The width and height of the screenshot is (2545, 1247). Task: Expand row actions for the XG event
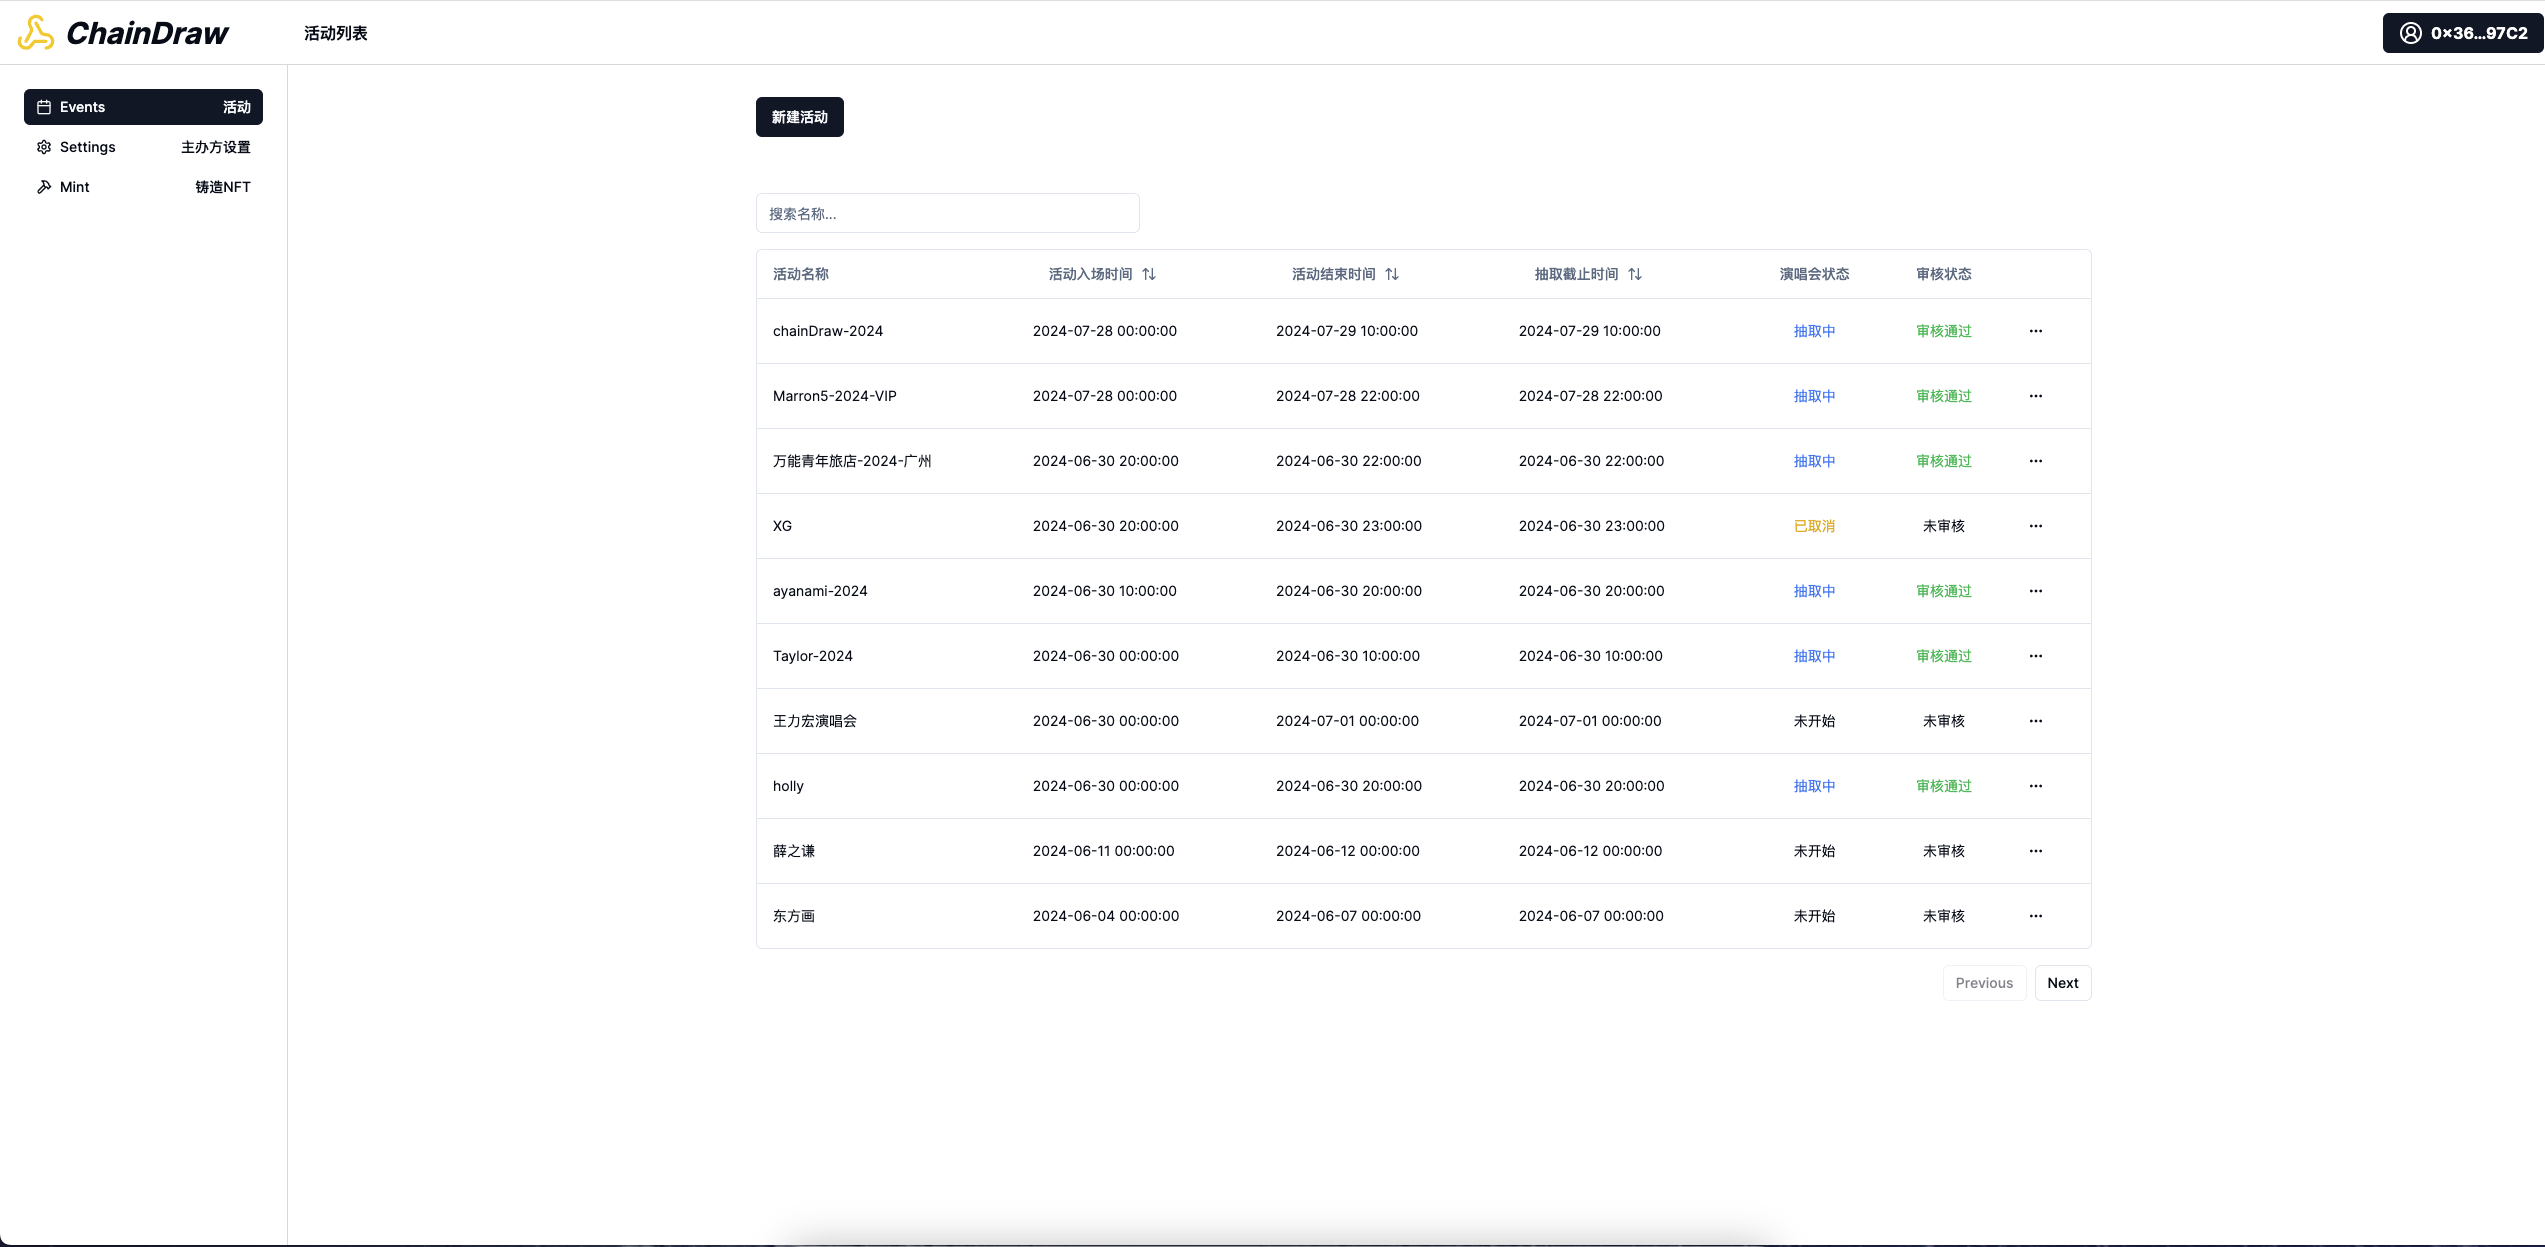(2036, 526)
